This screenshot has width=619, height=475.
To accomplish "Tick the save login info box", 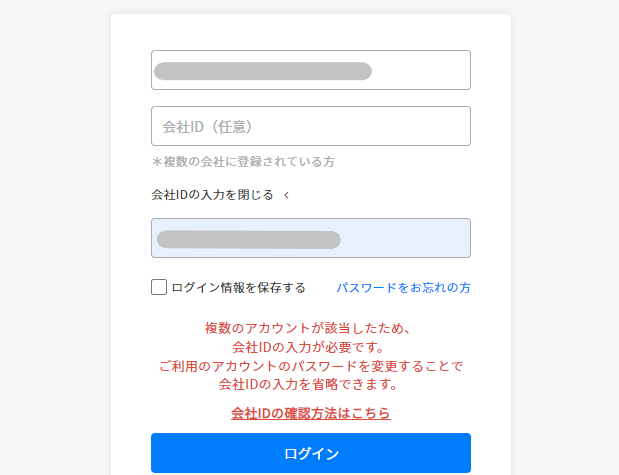I will pos(159,287).
